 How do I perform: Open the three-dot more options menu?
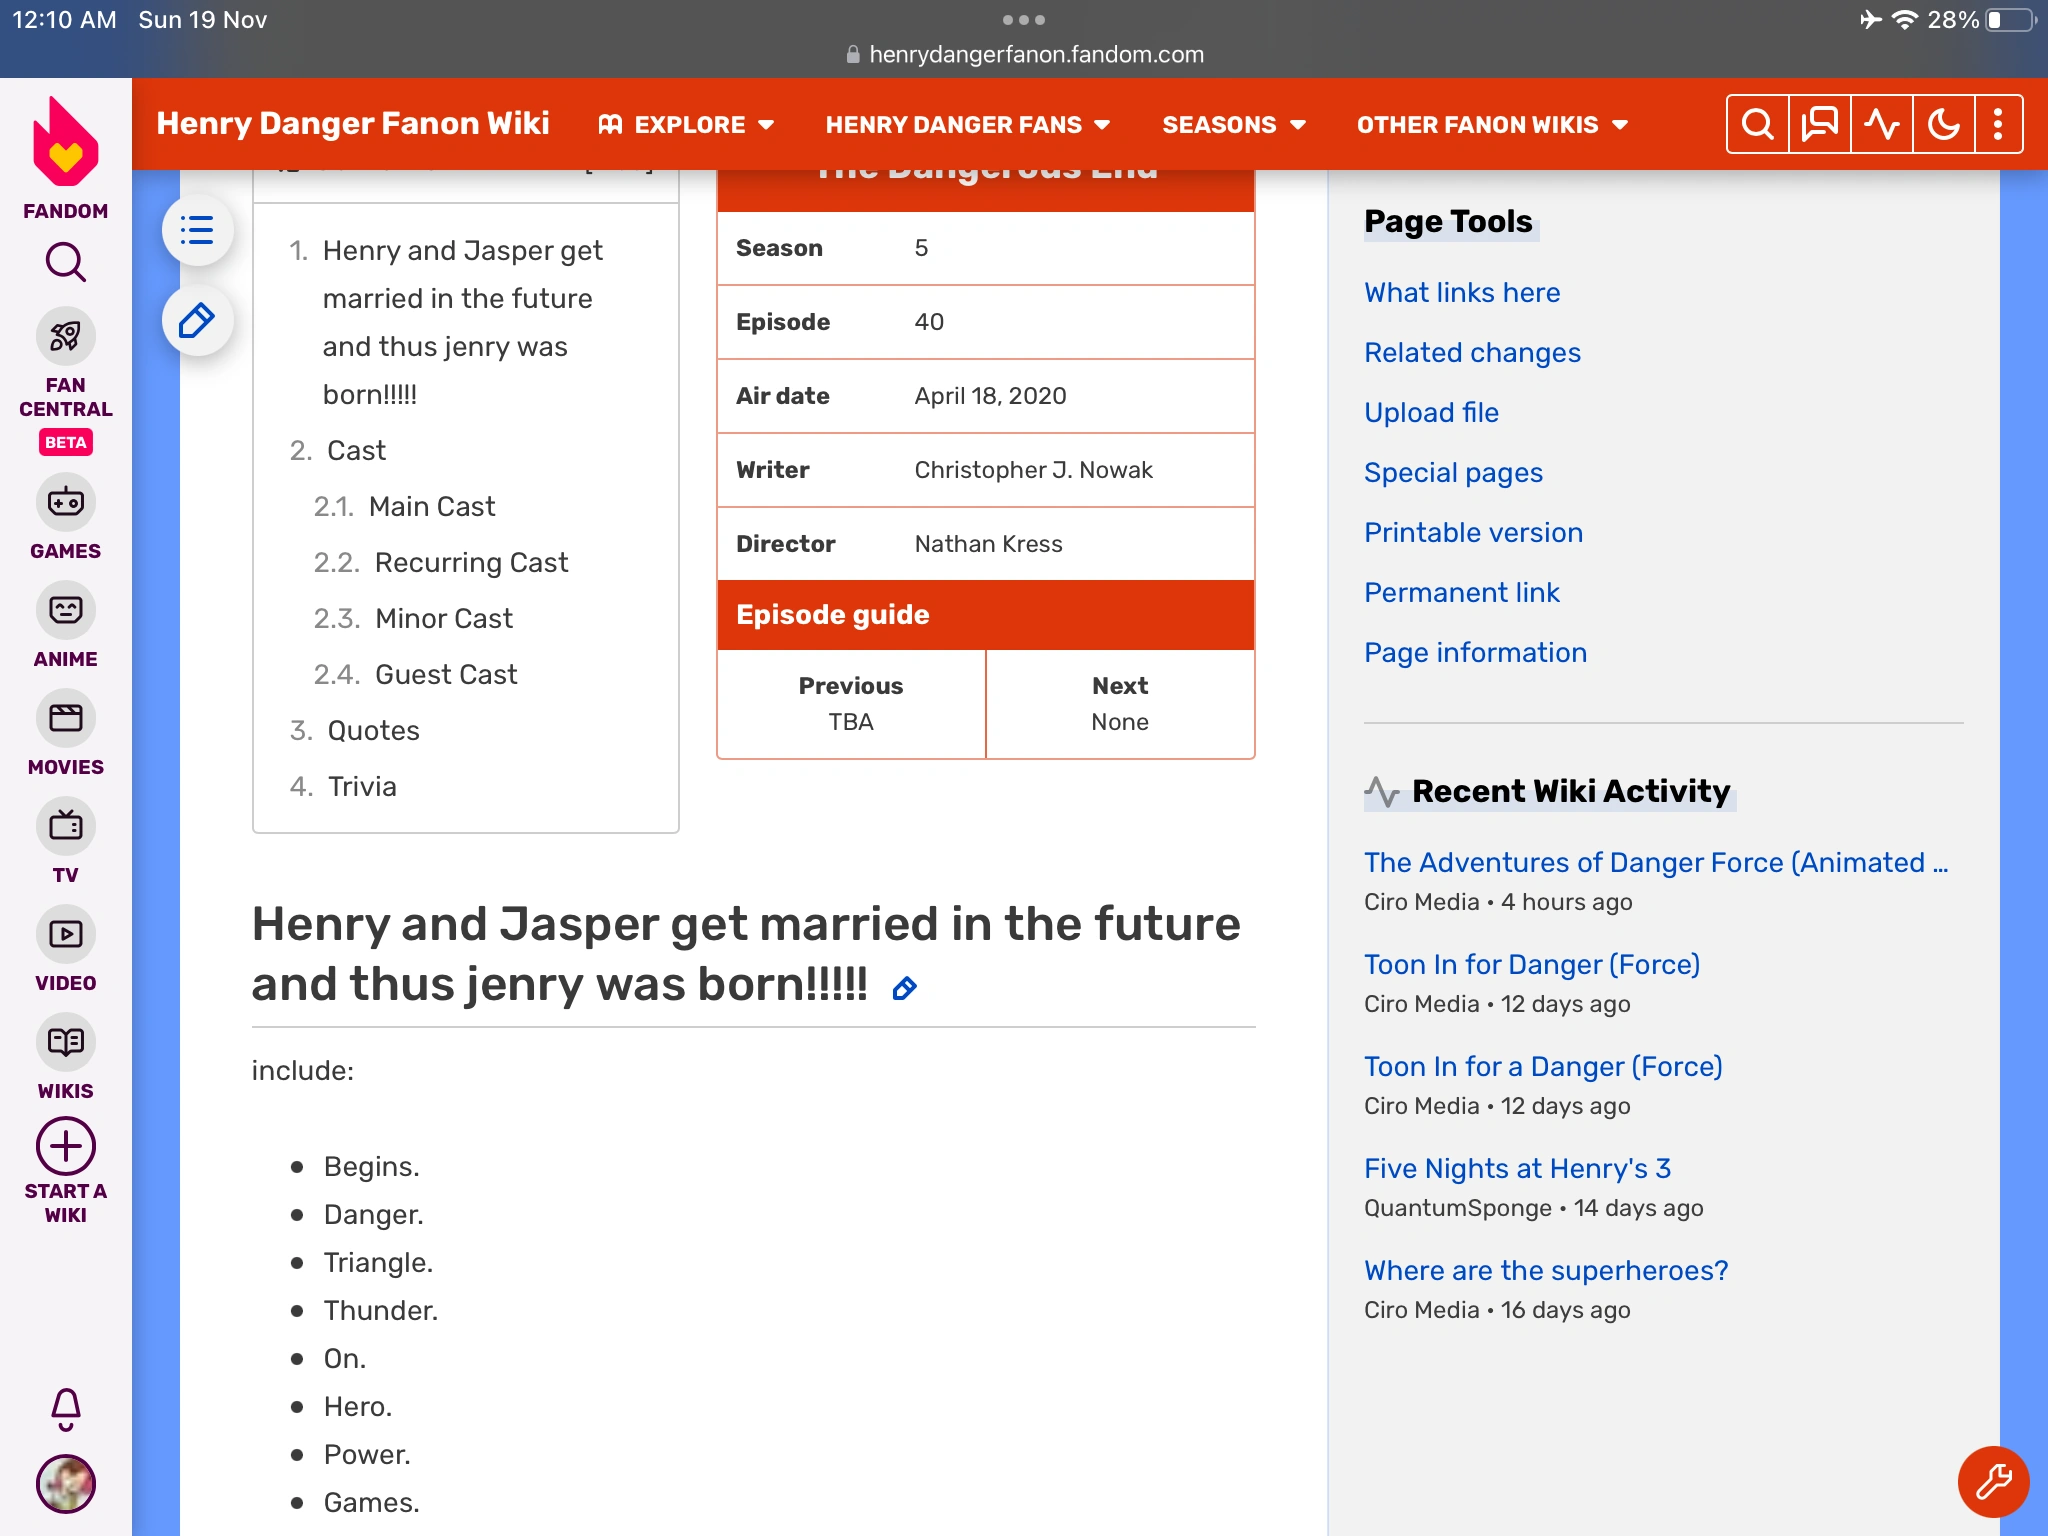click(x=1998, y=125)
